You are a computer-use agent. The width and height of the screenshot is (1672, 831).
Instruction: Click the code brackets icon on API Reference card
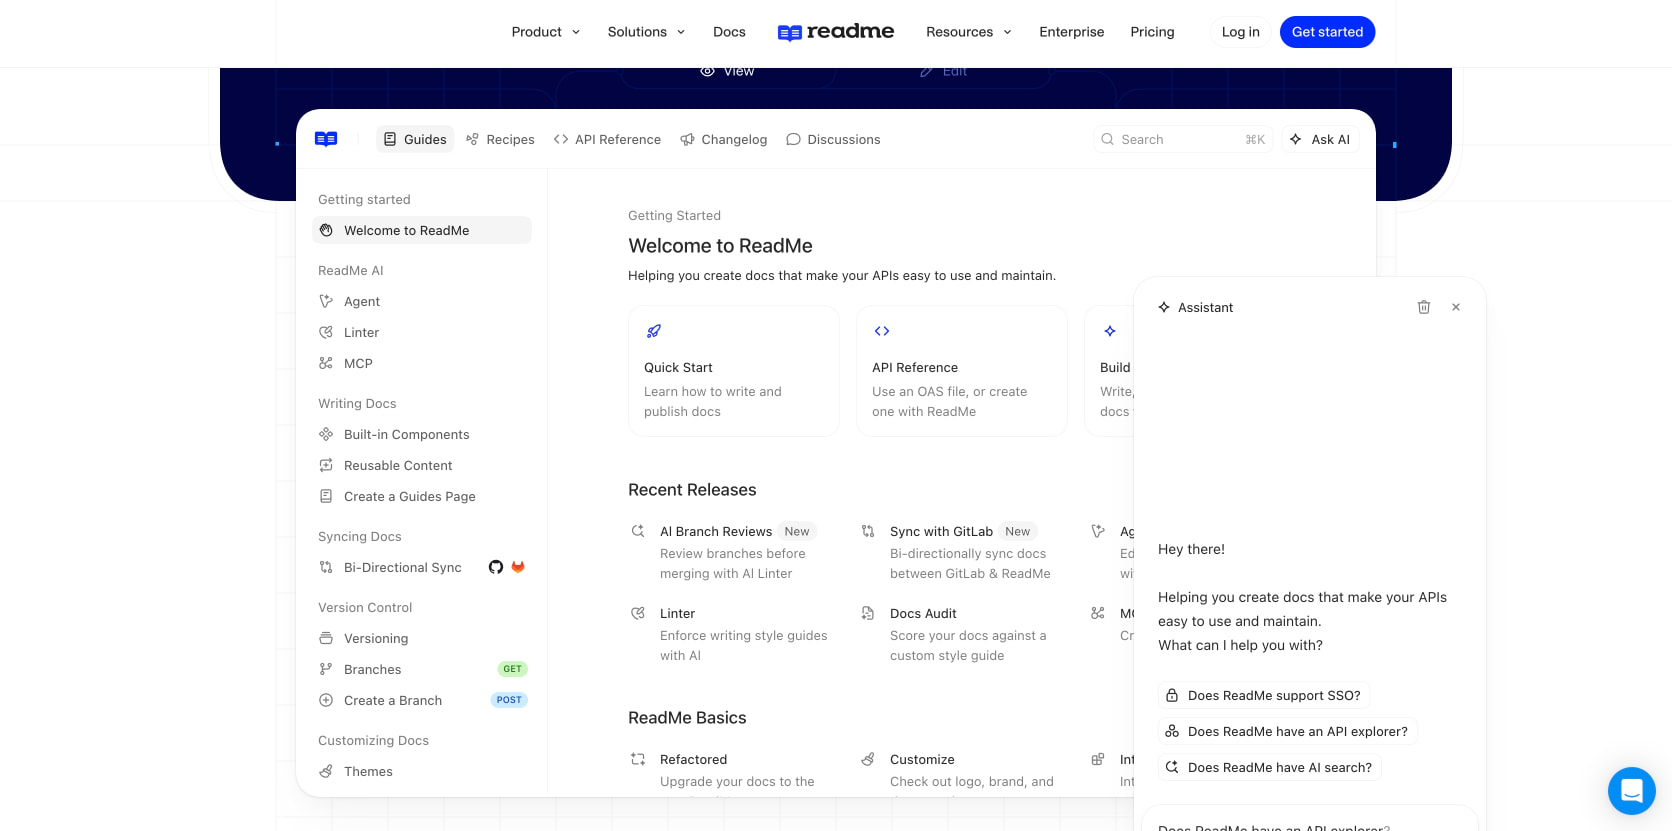coord(882,331)
